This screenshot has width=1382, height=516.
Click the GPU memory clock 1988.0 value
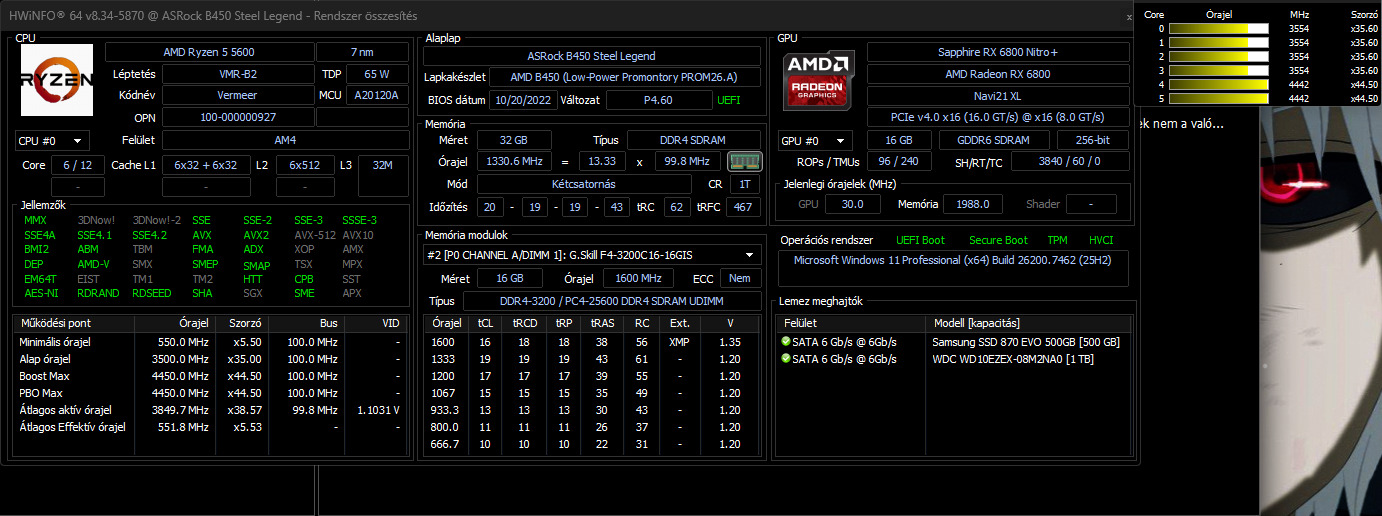pyautogui.click(x=973, y=204)
